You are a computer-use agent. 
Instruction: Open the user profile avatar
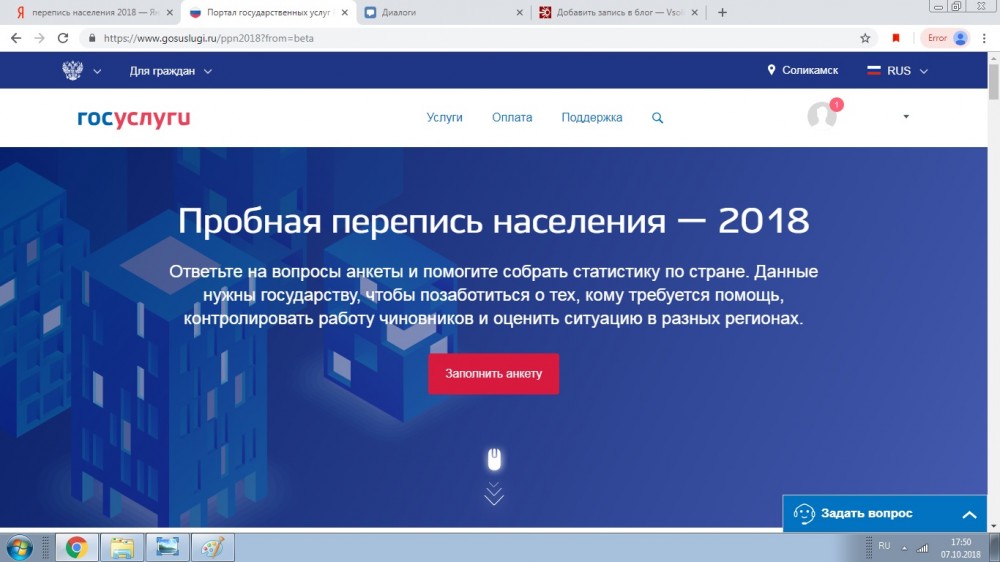pos(822,116)
